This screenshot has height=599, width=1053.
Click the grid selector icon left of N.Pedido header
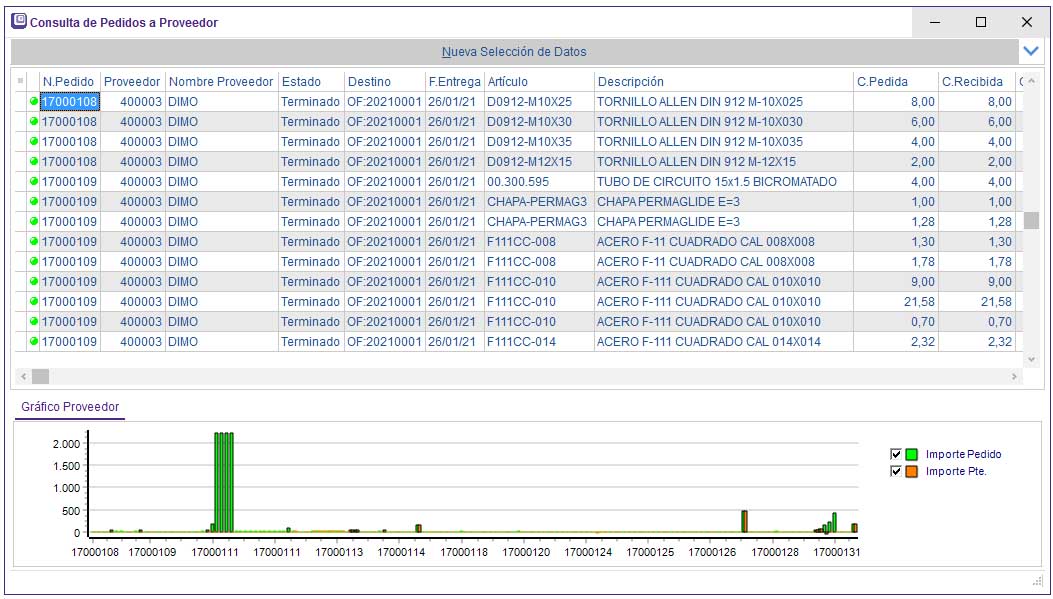21,82
